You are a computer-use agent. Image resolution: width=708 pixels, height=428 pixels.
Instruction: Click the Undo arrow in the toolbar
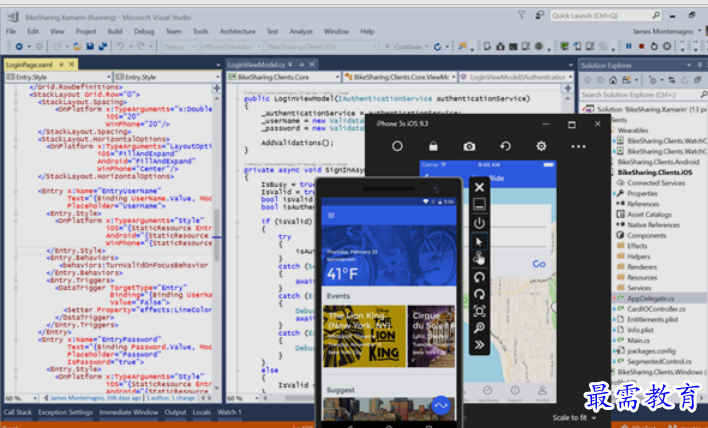[121, 47]
